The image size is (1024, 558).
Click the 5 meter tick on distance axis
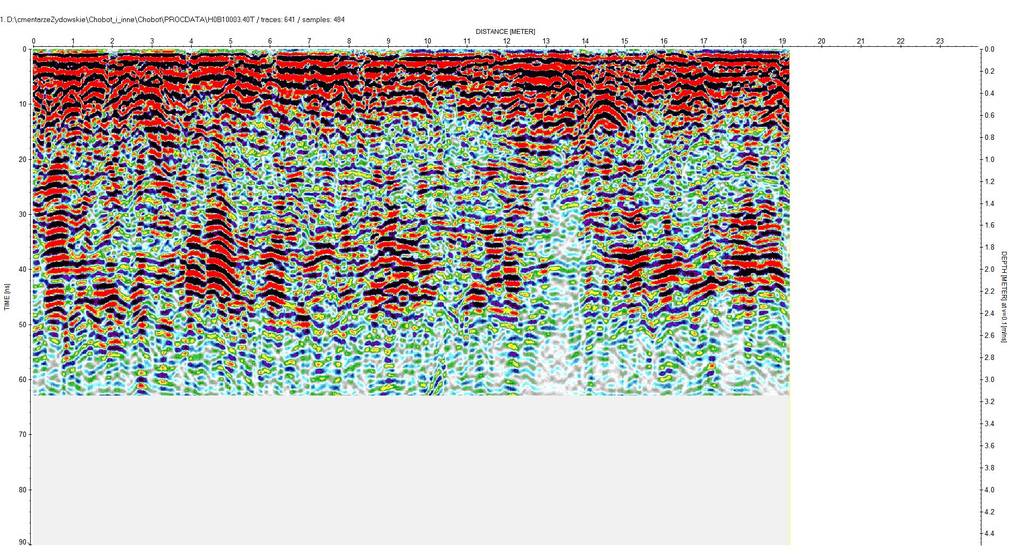point(230,42)
